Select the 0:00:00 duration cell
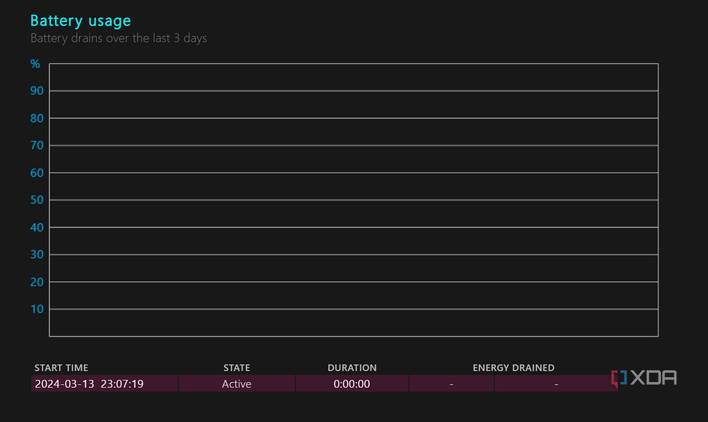708x422 pixels. click(352, 384)
